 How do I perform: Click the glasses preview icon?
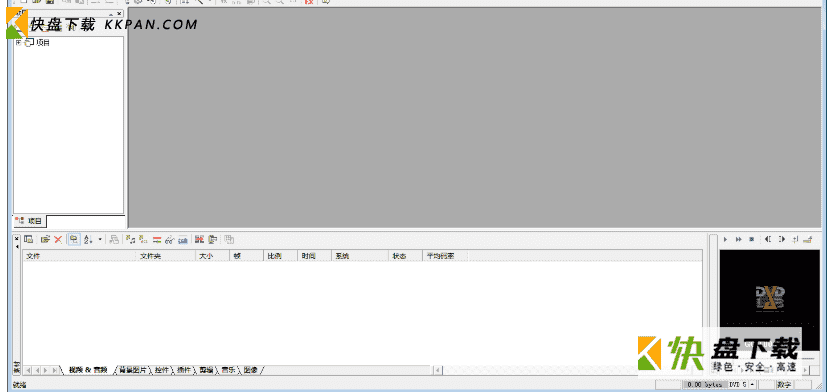click(170, 240)
